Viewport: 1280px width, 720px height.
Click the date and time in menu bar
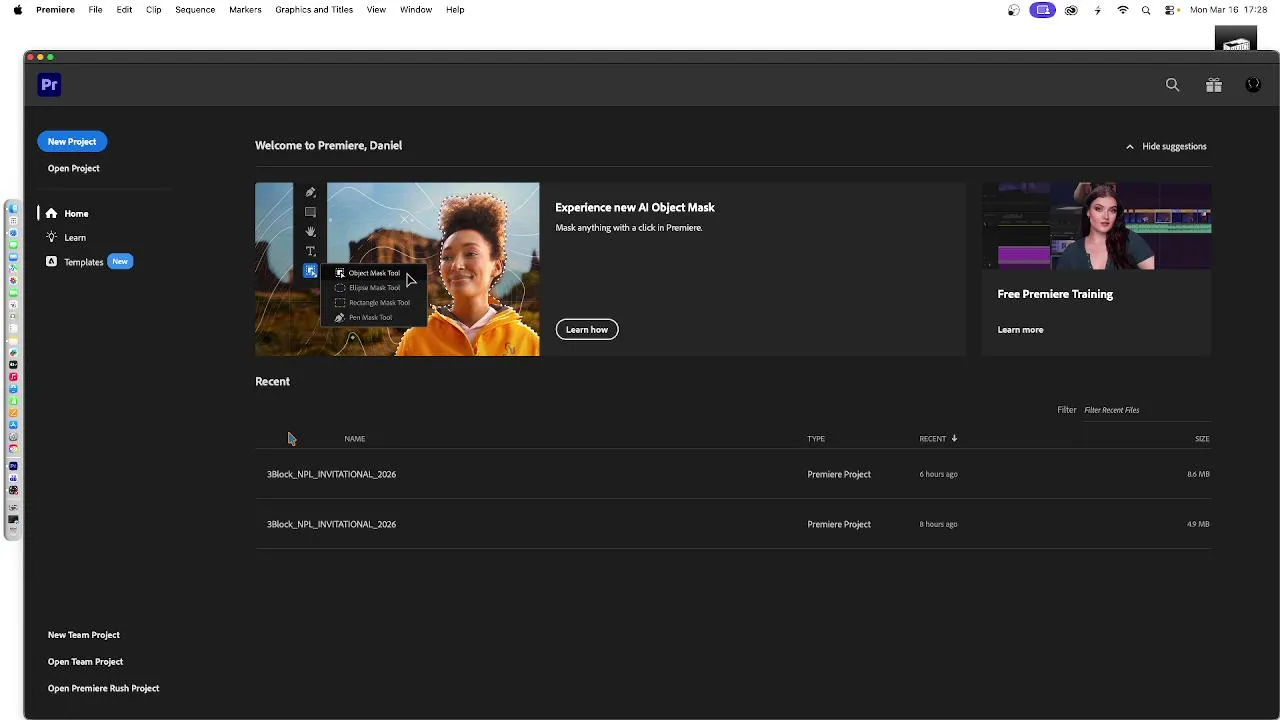[x=1229, y=10]
